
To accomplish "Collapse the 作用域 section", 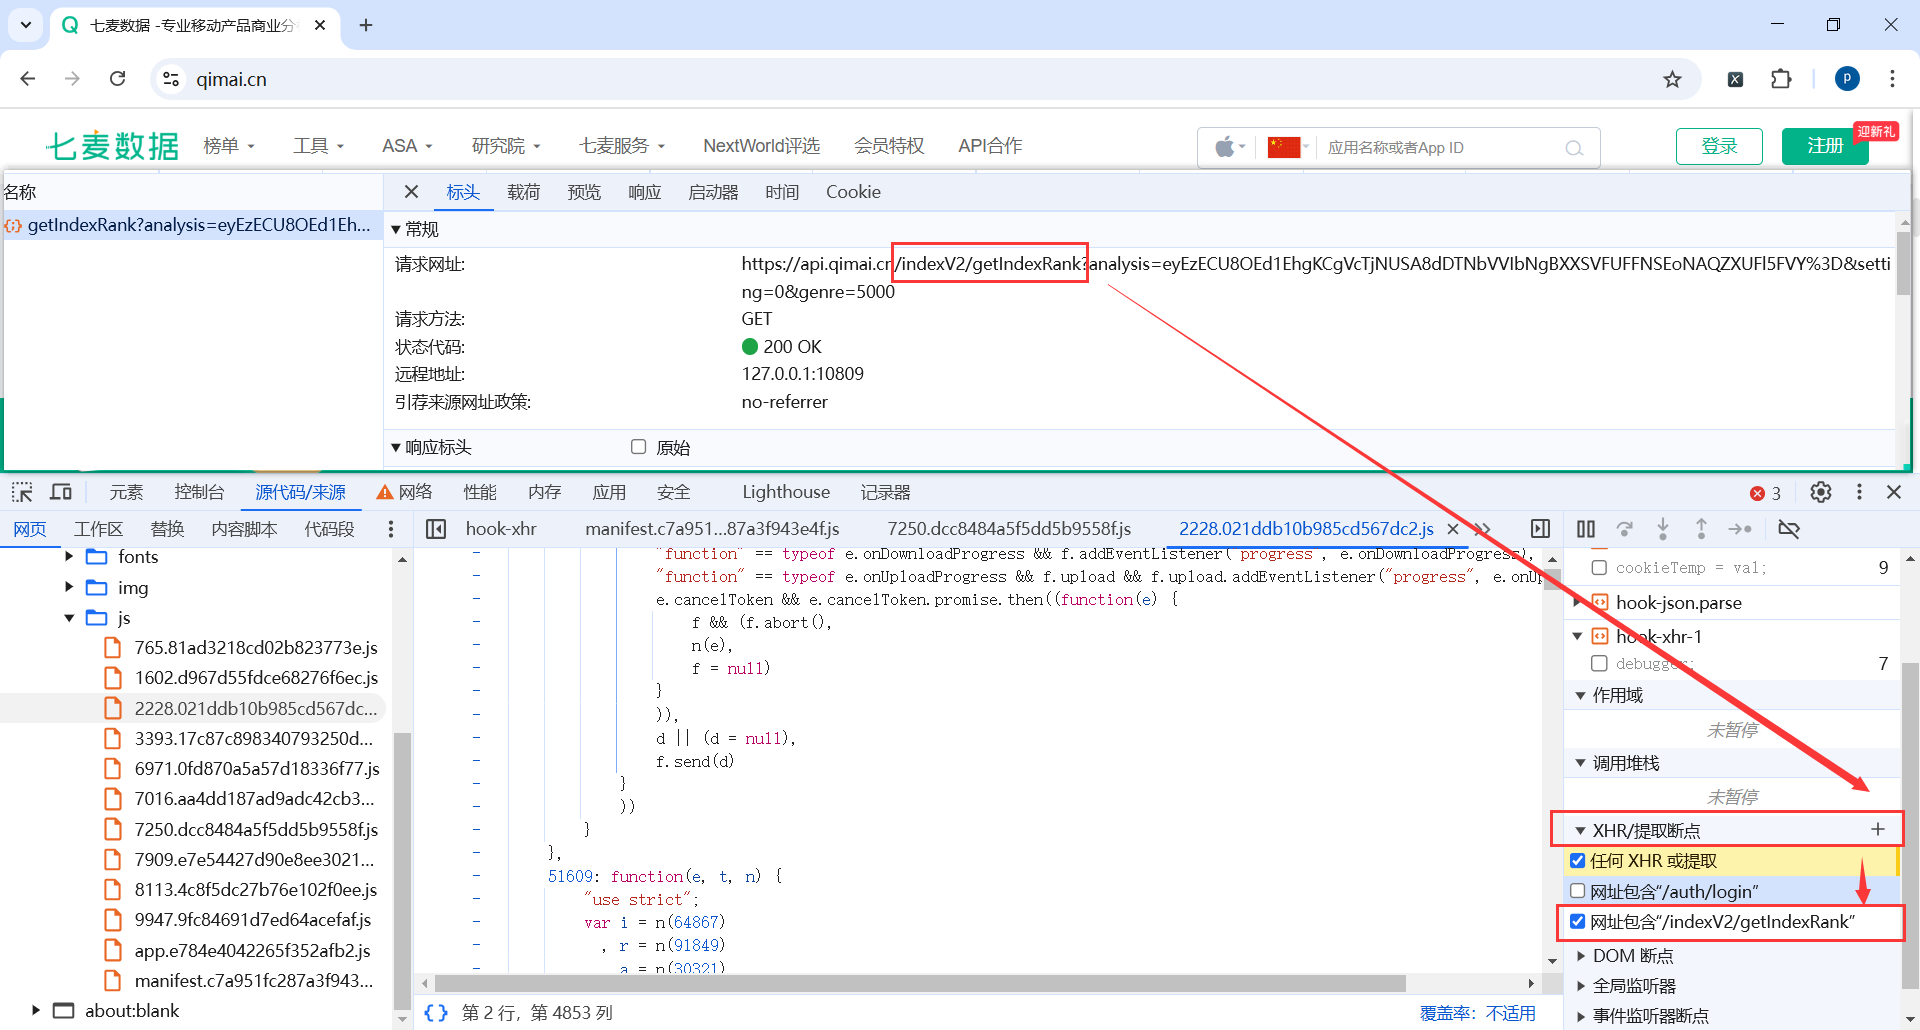I will coord(1581,695).
